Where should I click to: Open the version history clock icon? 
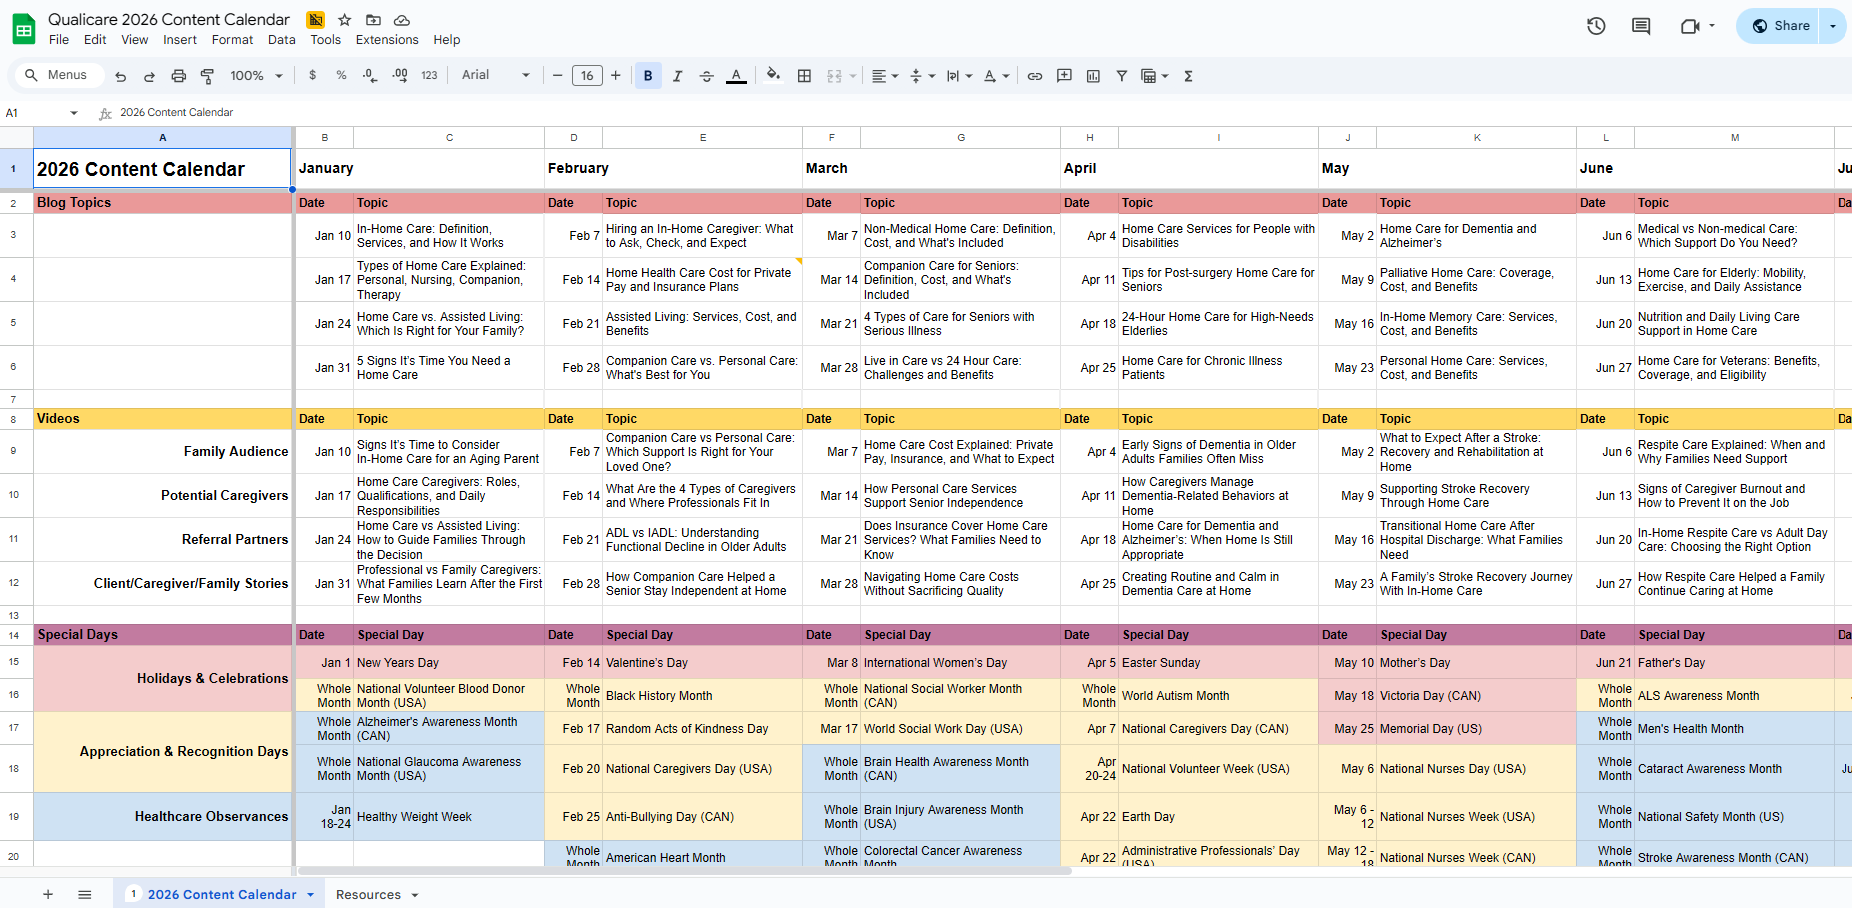(x=1596, y=26)
